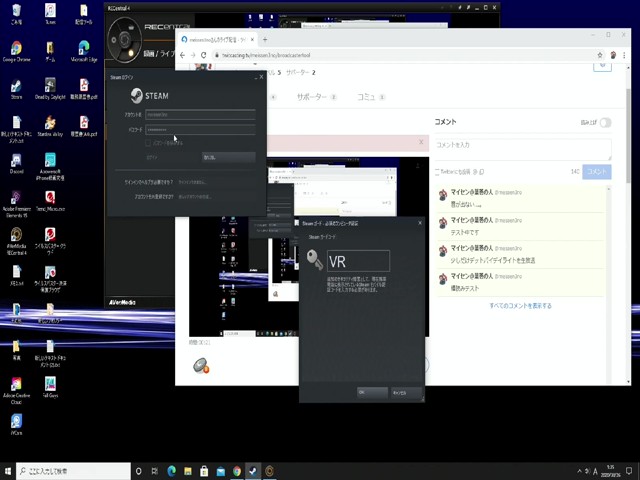Tick the remember password checkbox in Steam login

point(148,143)
